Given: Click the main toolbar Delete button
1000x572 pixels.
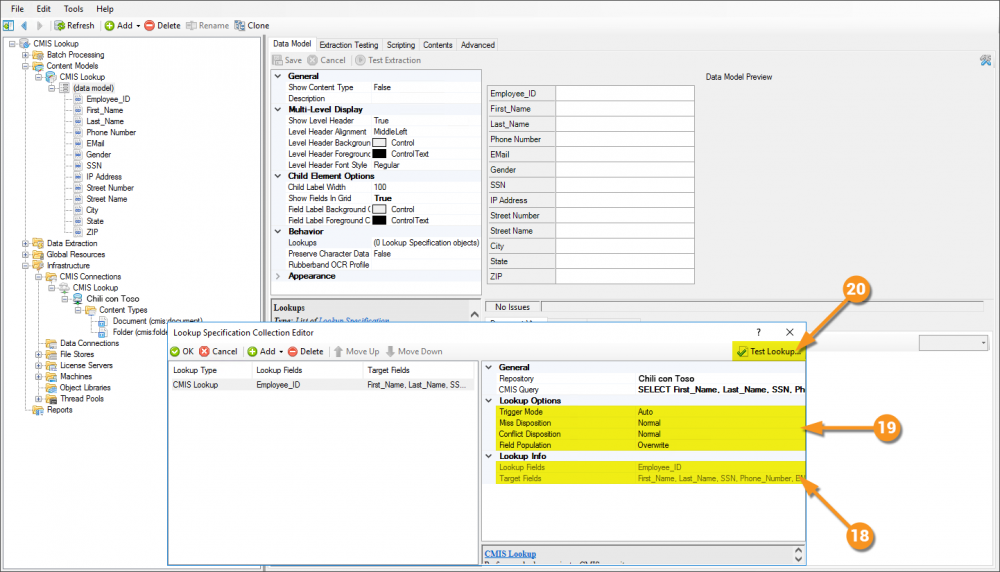Looking at the screenshot, I should pos(163,26).
